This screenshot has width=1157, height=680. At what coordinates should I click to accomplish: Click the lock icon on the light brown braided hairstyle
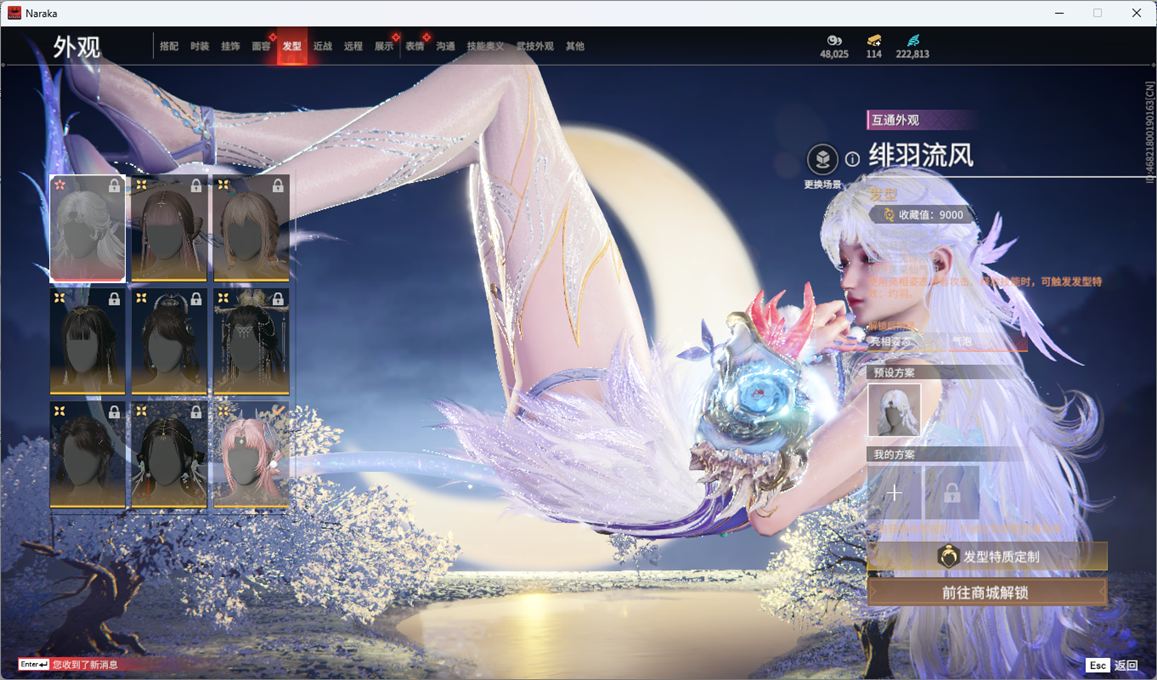[x=278, y=186]
